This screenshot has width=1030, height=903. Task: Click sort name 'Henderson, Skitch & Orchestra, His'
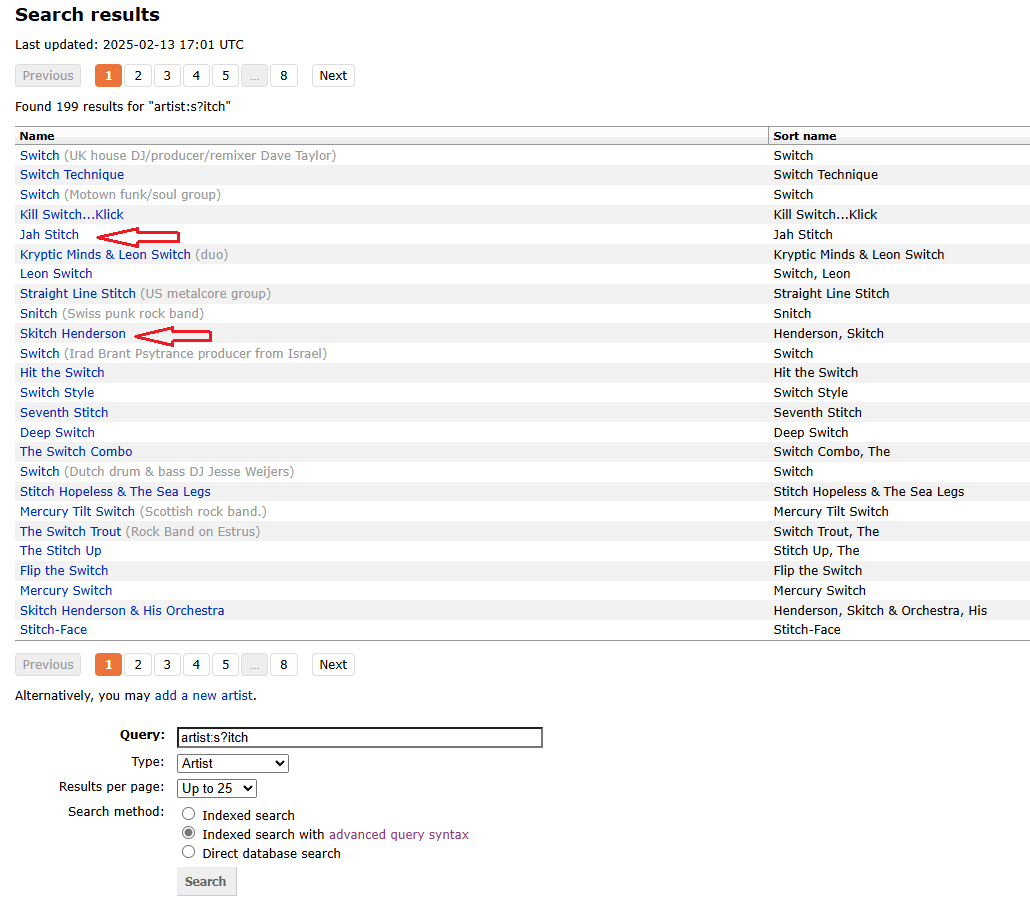point(880,611)
